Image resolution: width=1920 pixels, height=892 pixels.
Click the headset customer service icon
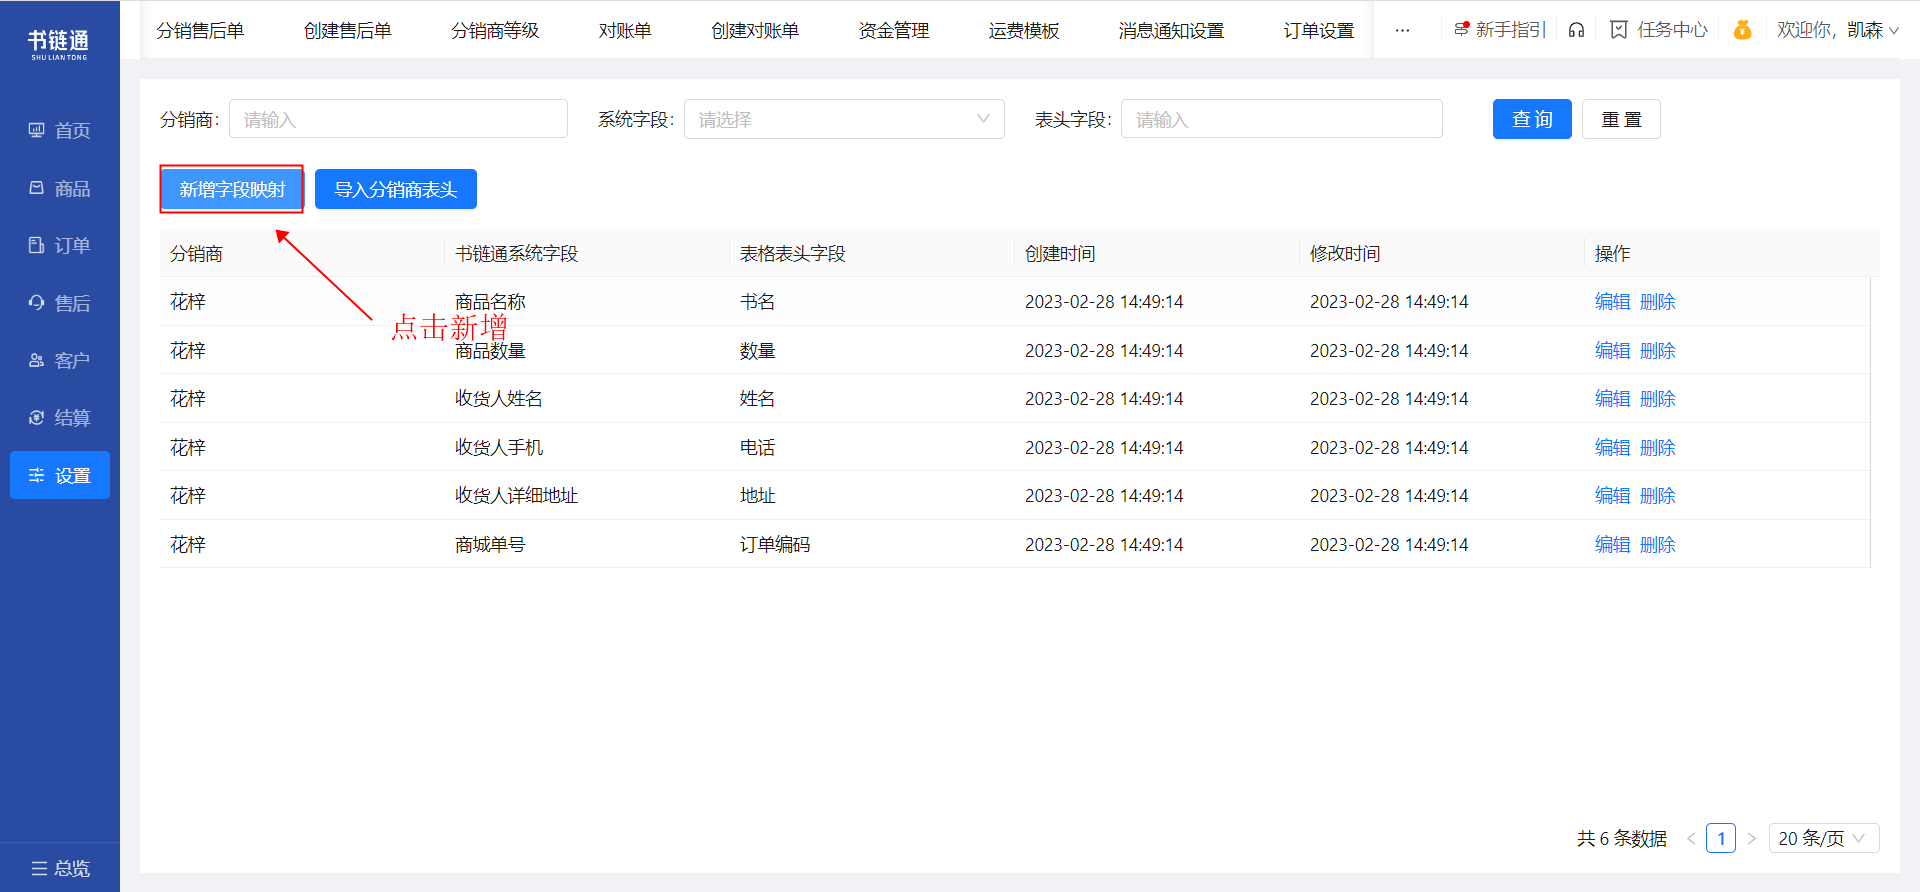[x=1577, y=30]
